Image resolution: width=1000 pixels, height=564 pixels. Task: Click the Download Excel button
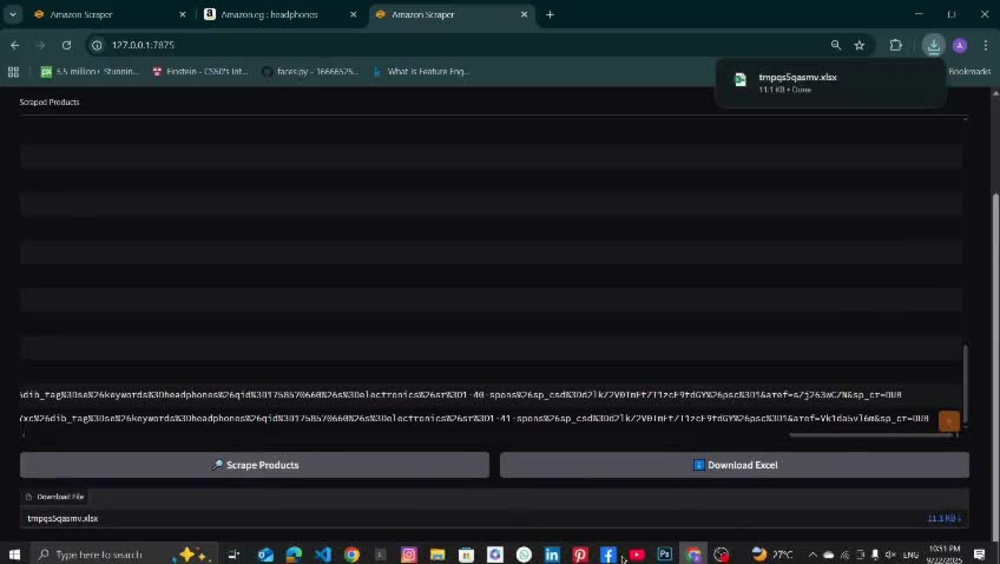click(x=735, y=465)
